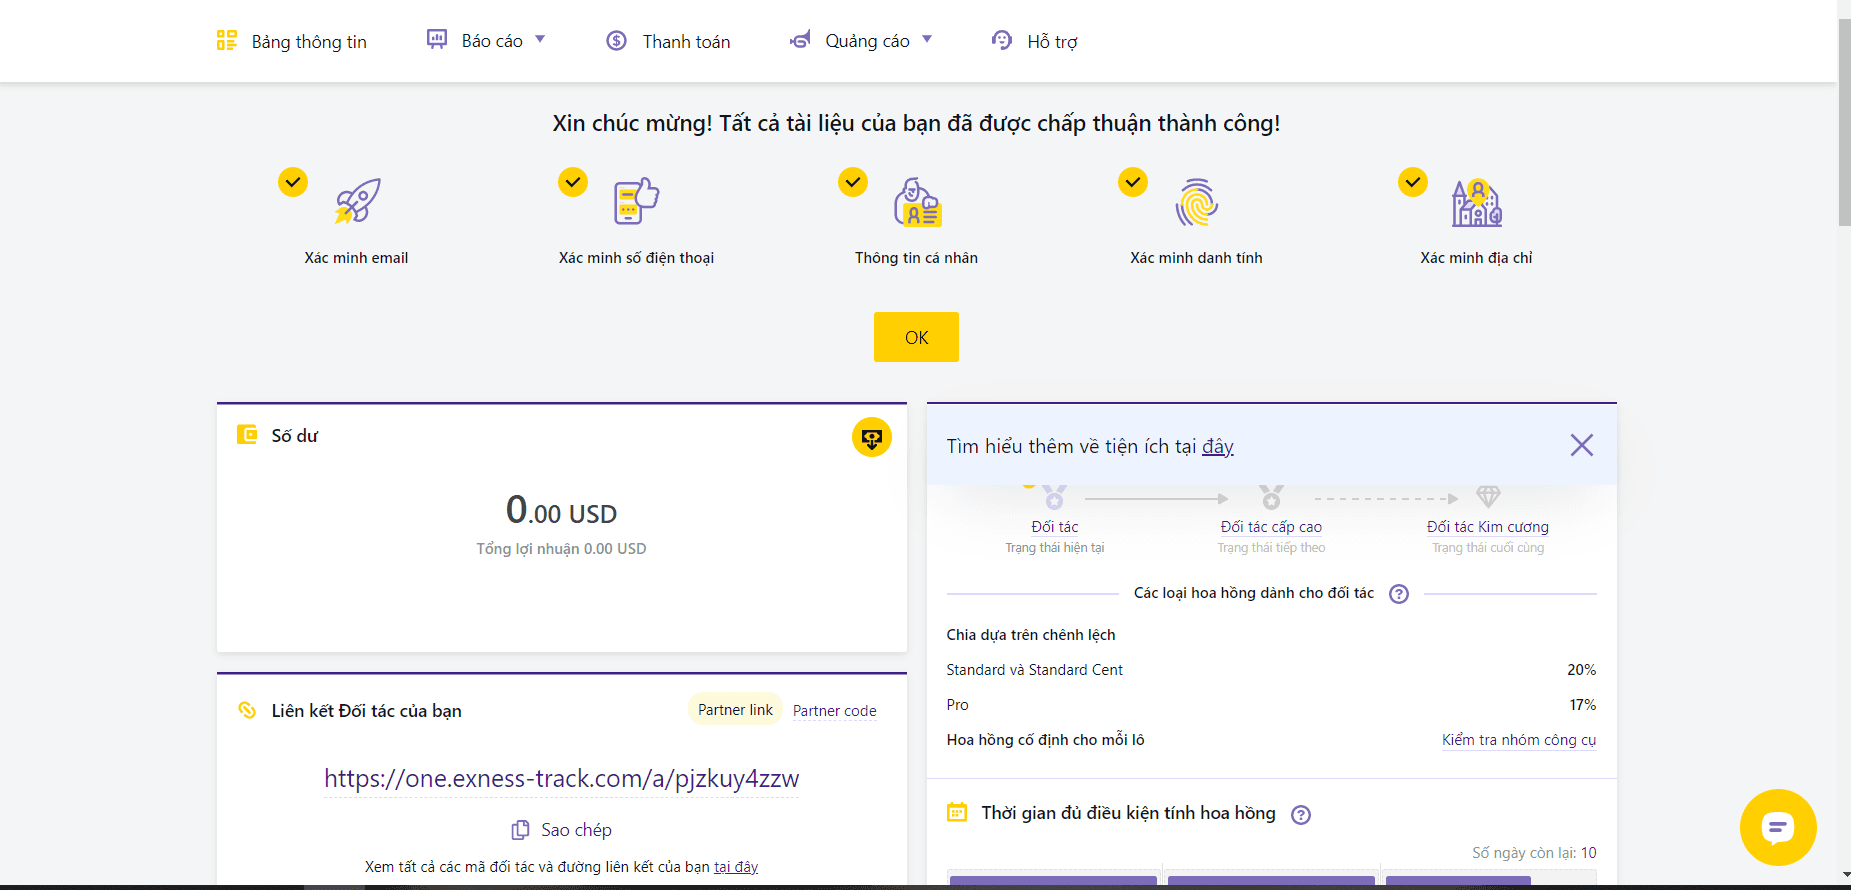Click the yellow withdraw icon in balance card
This screenshot has width=1851, height=890.
click(x=872, y=437)
